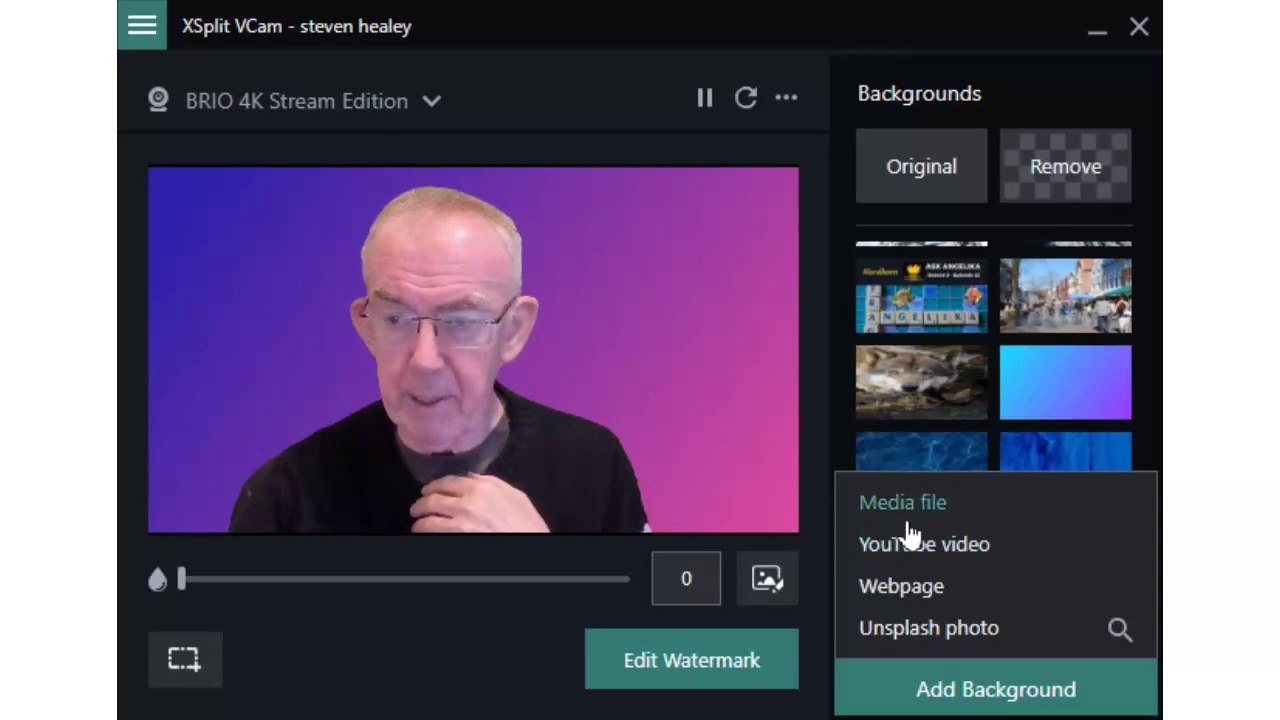
Task: Click the blur droplet icon
Action: coord(157,579)
